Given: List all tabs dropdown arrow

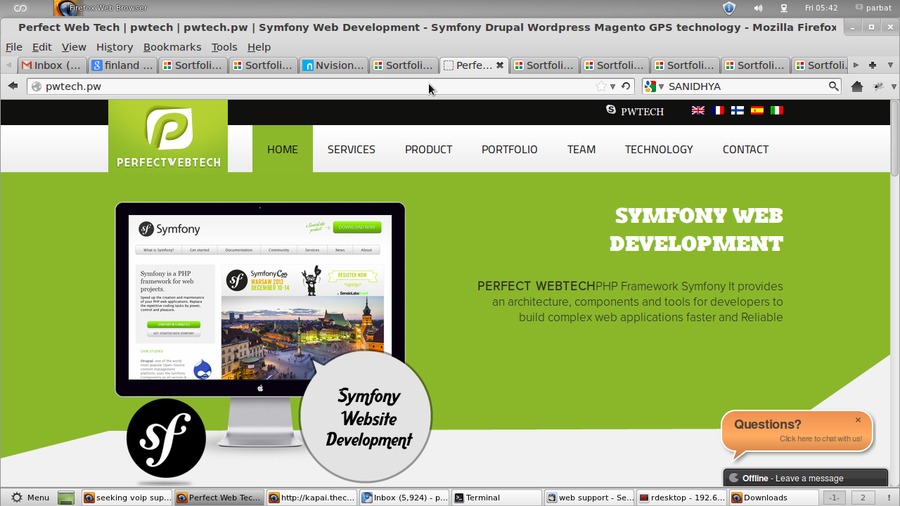Looking at the screenshot, I should pyautogui.click(x=890, y=65).
